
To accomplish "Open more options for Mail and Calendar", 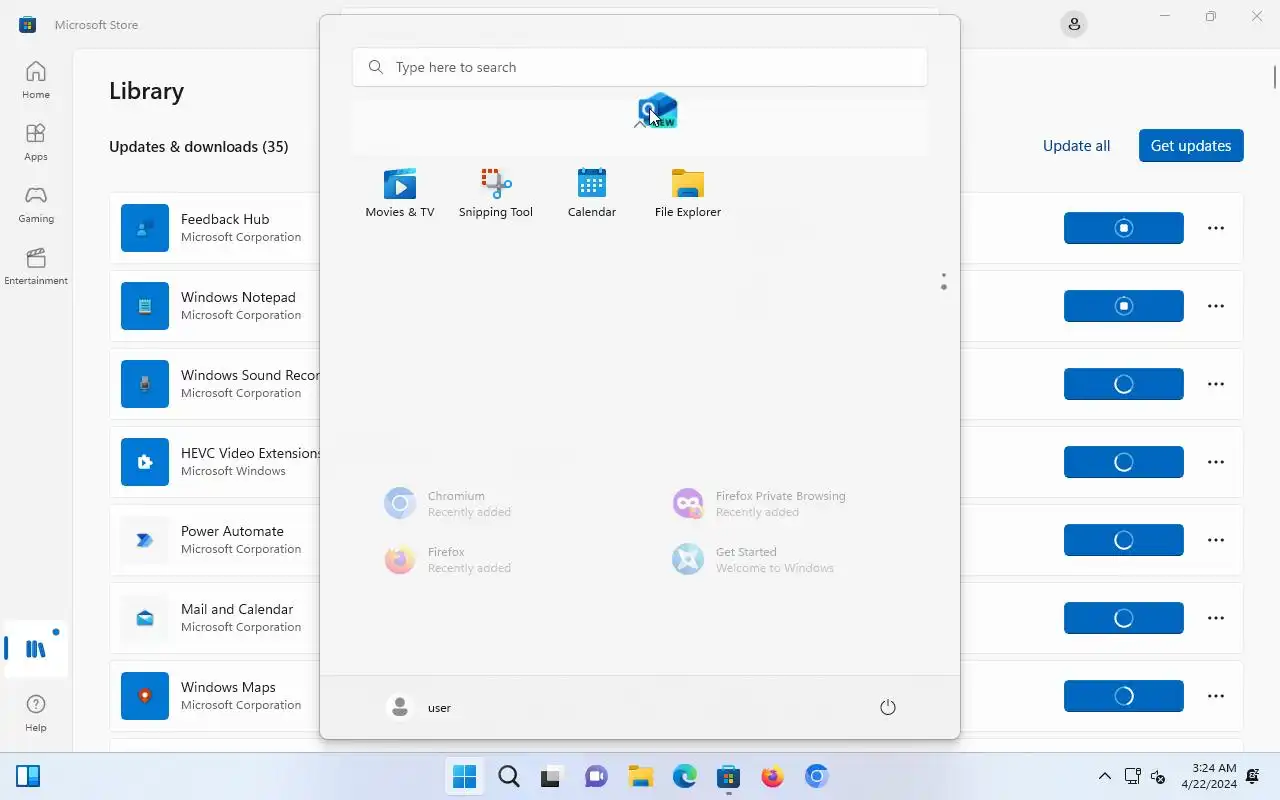I will pos(1216,618).
